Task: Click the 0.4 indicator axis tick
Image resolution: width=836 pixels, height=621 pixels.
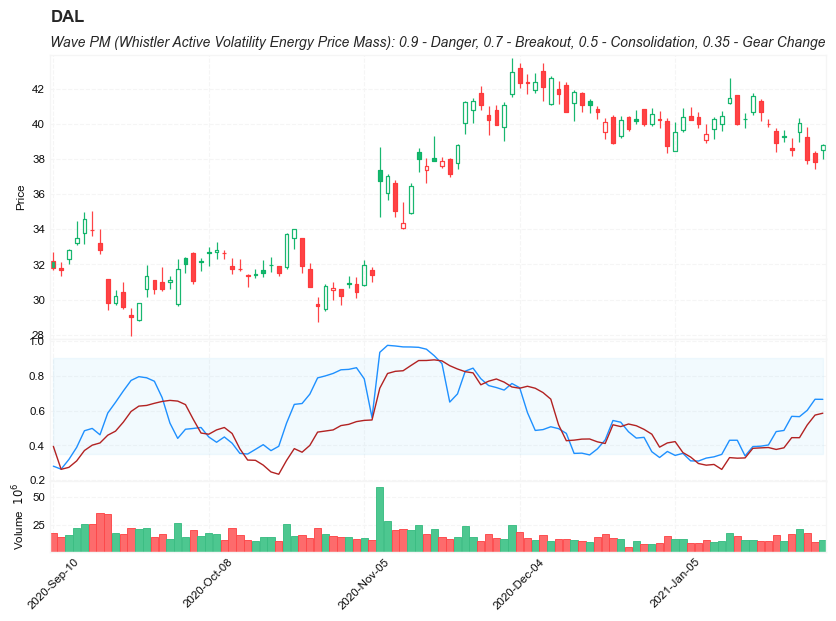Action: pos(37,446)
